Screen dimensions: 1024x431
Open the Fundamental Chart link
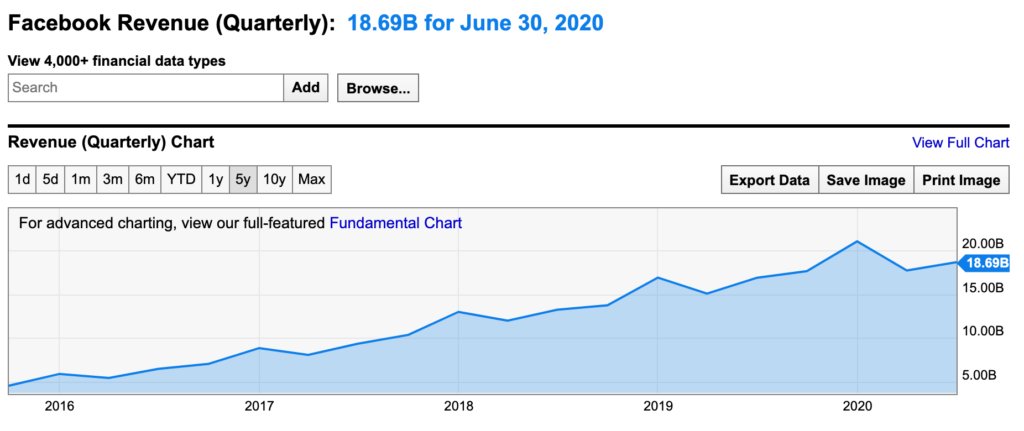point(396,223)
